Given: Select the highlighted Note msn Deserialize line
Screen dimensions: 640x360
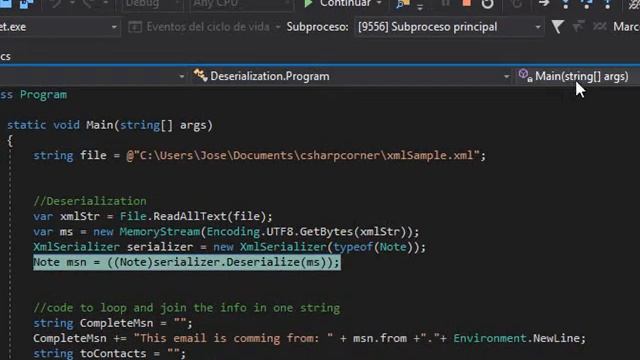Looking at the screenshot, I should (187, 262).
